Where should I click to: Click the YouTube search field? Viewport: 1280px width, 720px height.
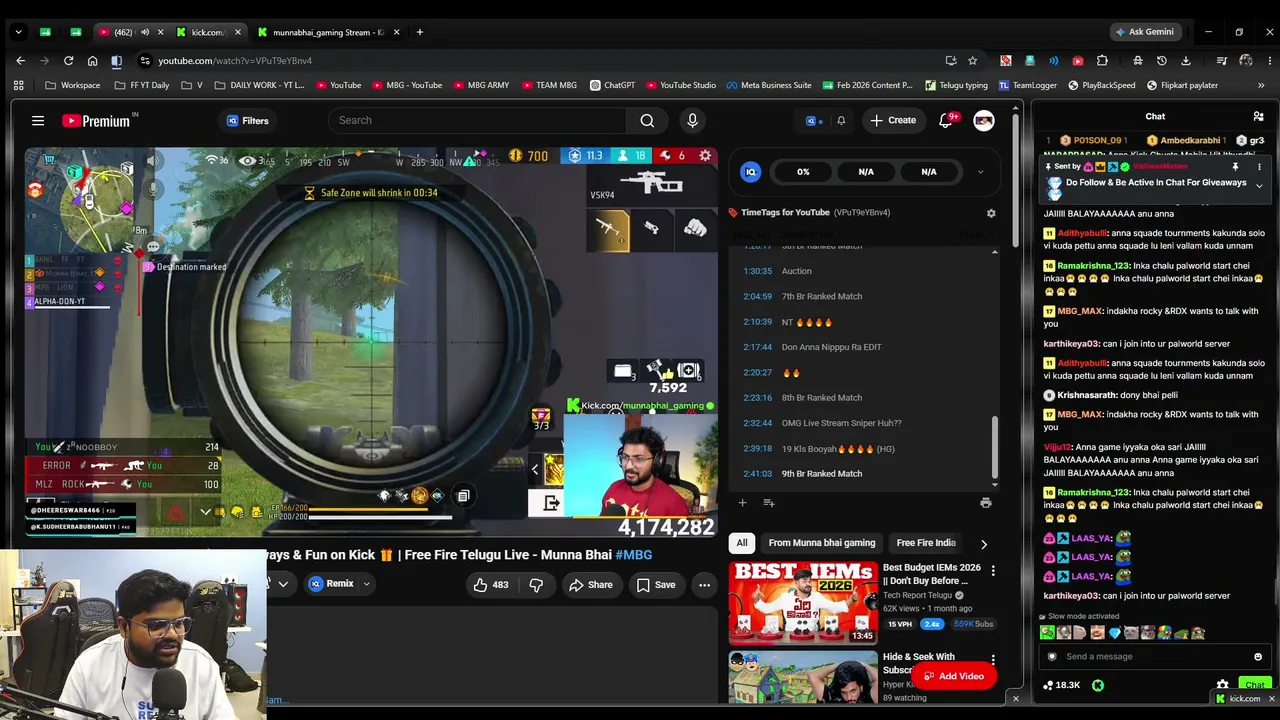pos(477,121)
